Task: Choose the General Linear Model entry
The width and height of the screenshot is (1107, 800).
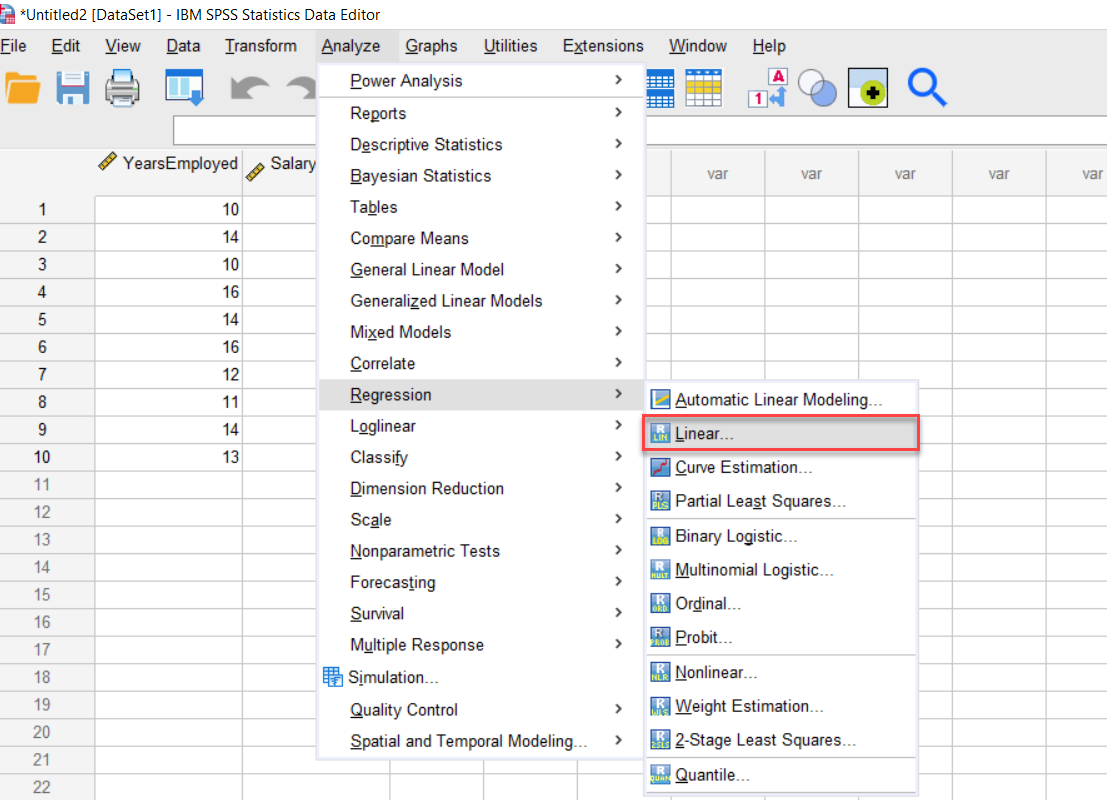Action: pos(481,270)
